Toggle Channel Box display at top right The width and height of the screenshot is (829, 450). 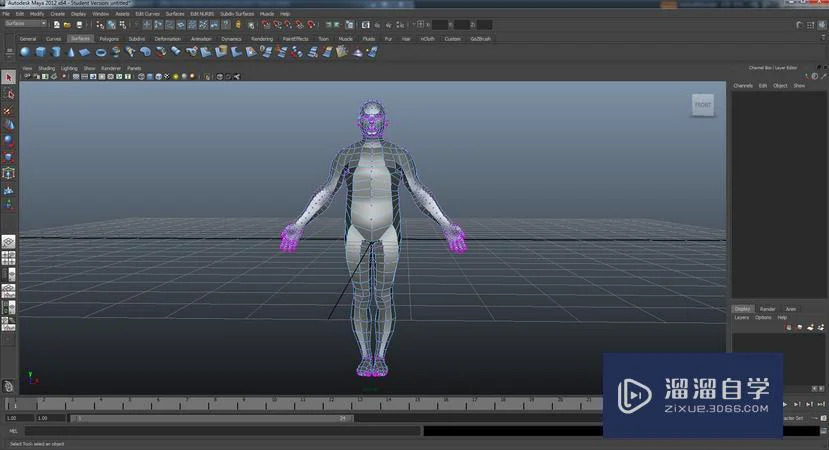[x=823, y=25]
